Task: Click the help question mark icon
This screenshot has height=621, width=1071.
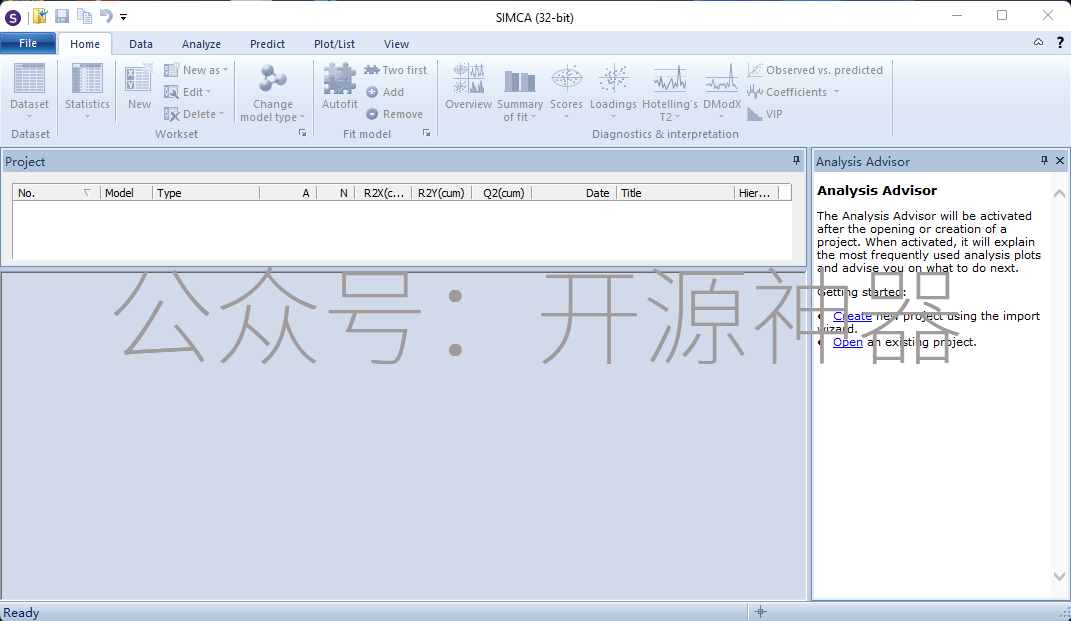Action: click(1060, 42)
